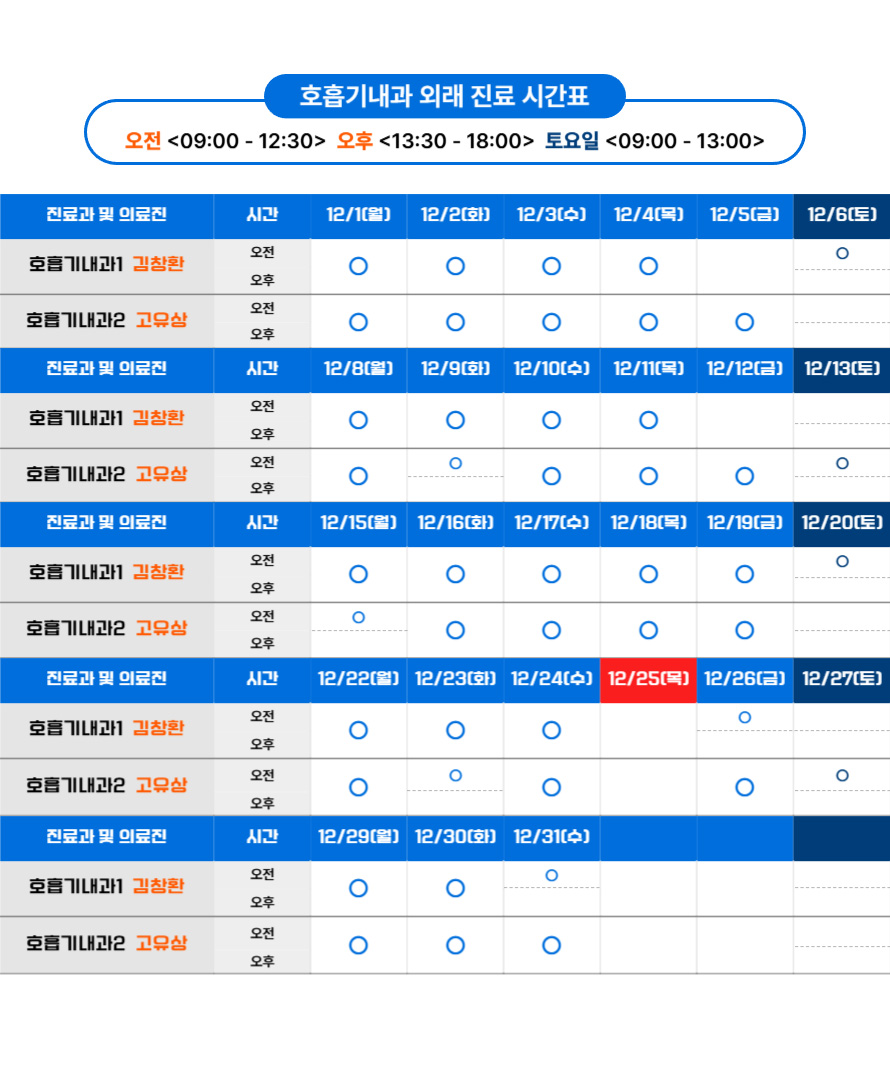Click 고유상's Saturday circle on 12/13(토)

click(x=842, y=463)
